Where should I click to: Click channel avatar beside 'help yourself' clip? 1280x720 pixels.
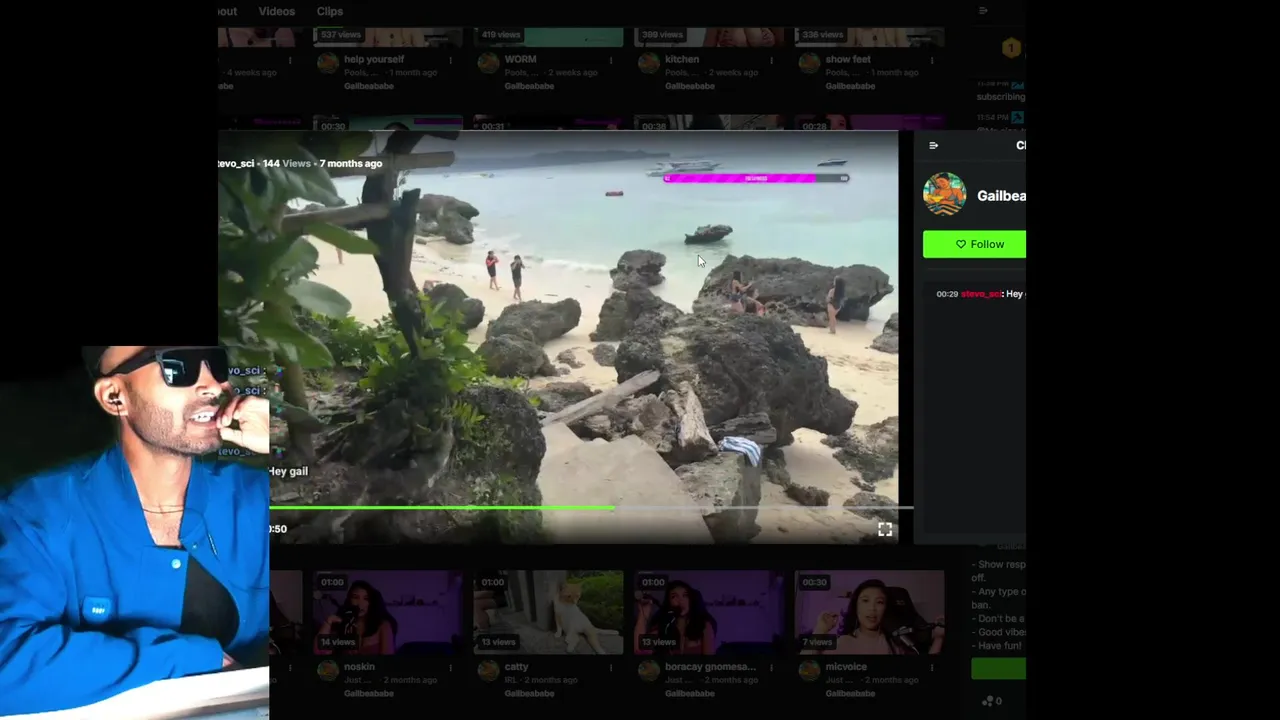tap(327, 63)
